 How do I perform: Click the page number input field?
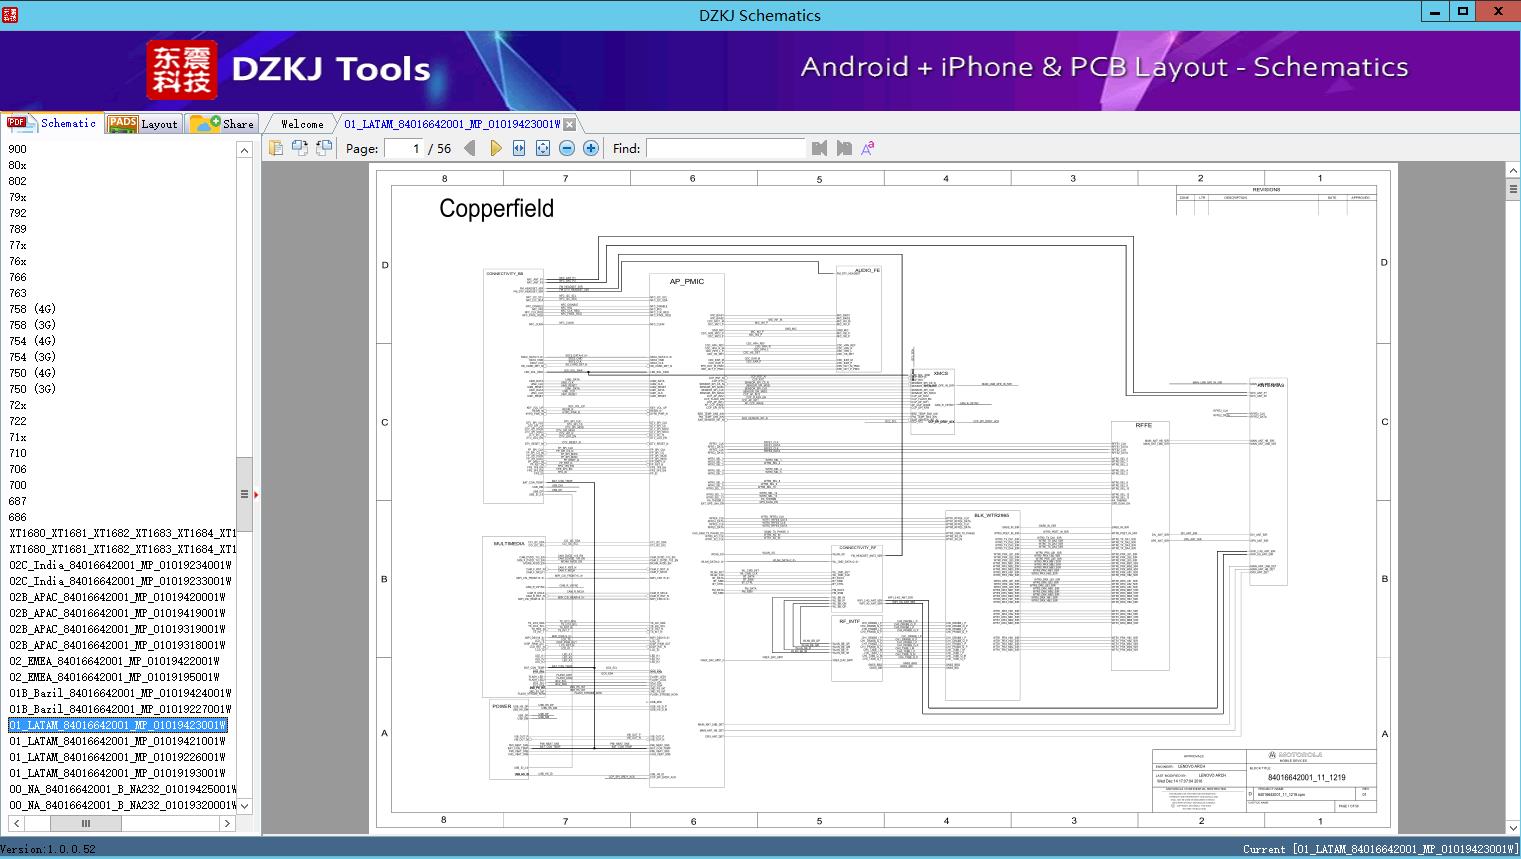click(x=403, y=148)
